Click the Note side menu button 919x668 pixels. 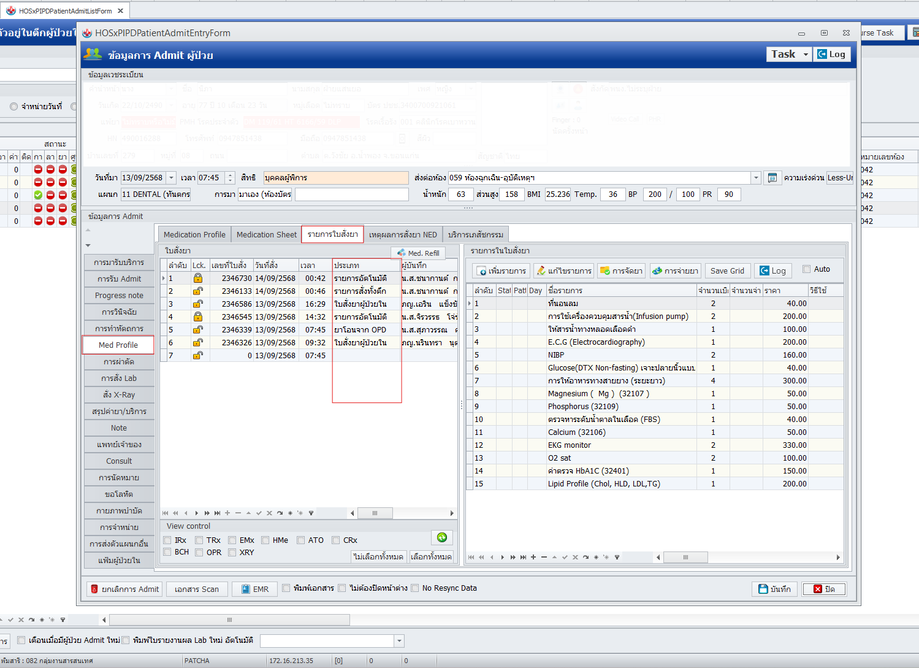pos(119,428)
